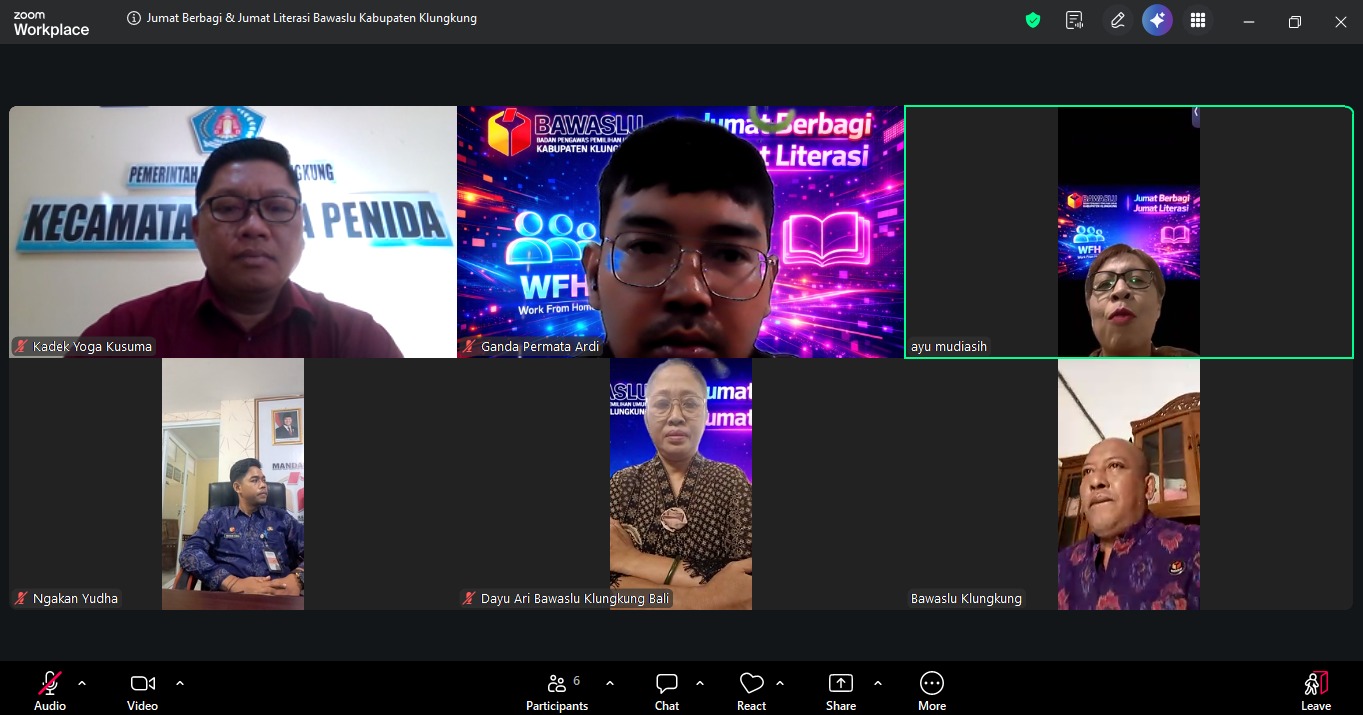Expand the audio options arrow
Image resolution: width=1363 pixels, height=715 pixels.
point(82,683)
